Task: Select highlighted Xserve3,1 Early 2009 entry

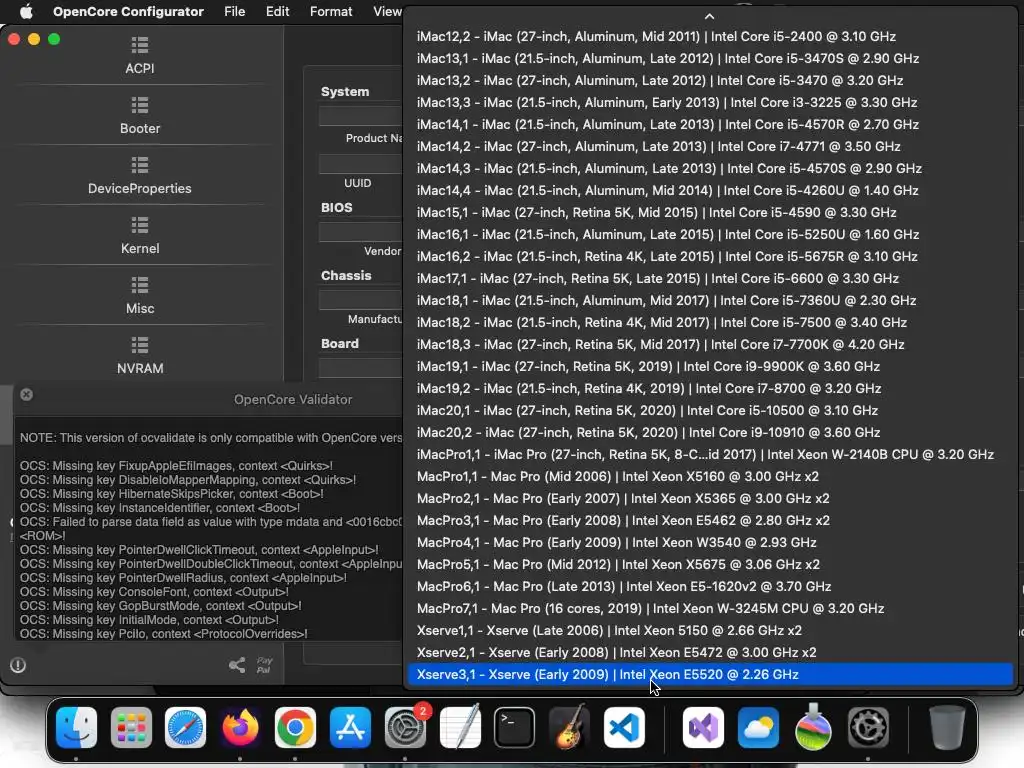Action: point(710,675)
